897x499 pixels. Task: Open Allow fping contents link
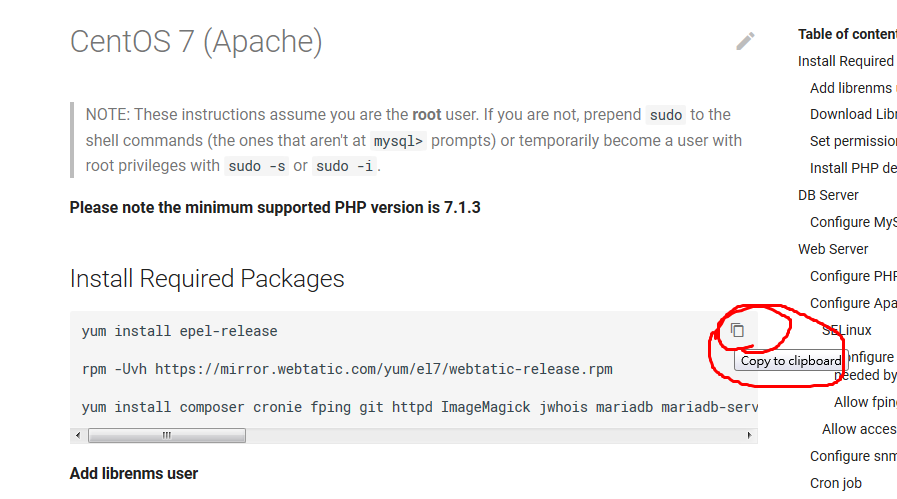(865, 402)
